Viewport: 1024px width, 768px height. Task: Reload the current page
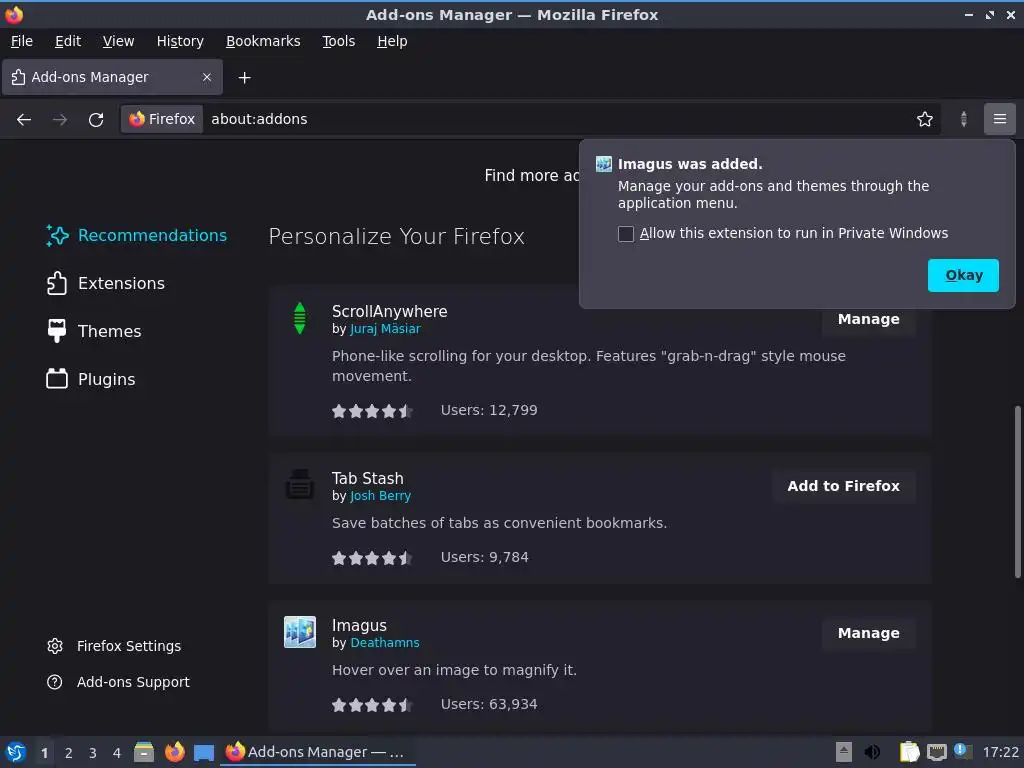pos(96,120)
